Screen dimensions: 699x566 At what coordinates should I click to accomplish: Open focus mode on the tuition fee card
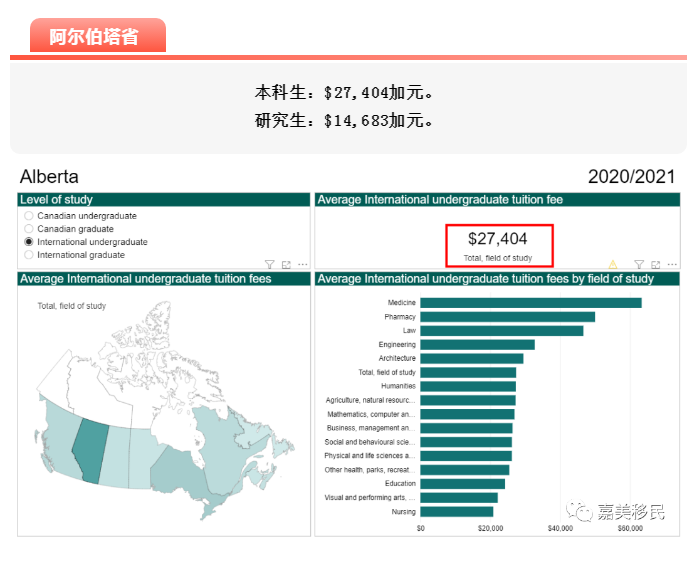(655, 265)
